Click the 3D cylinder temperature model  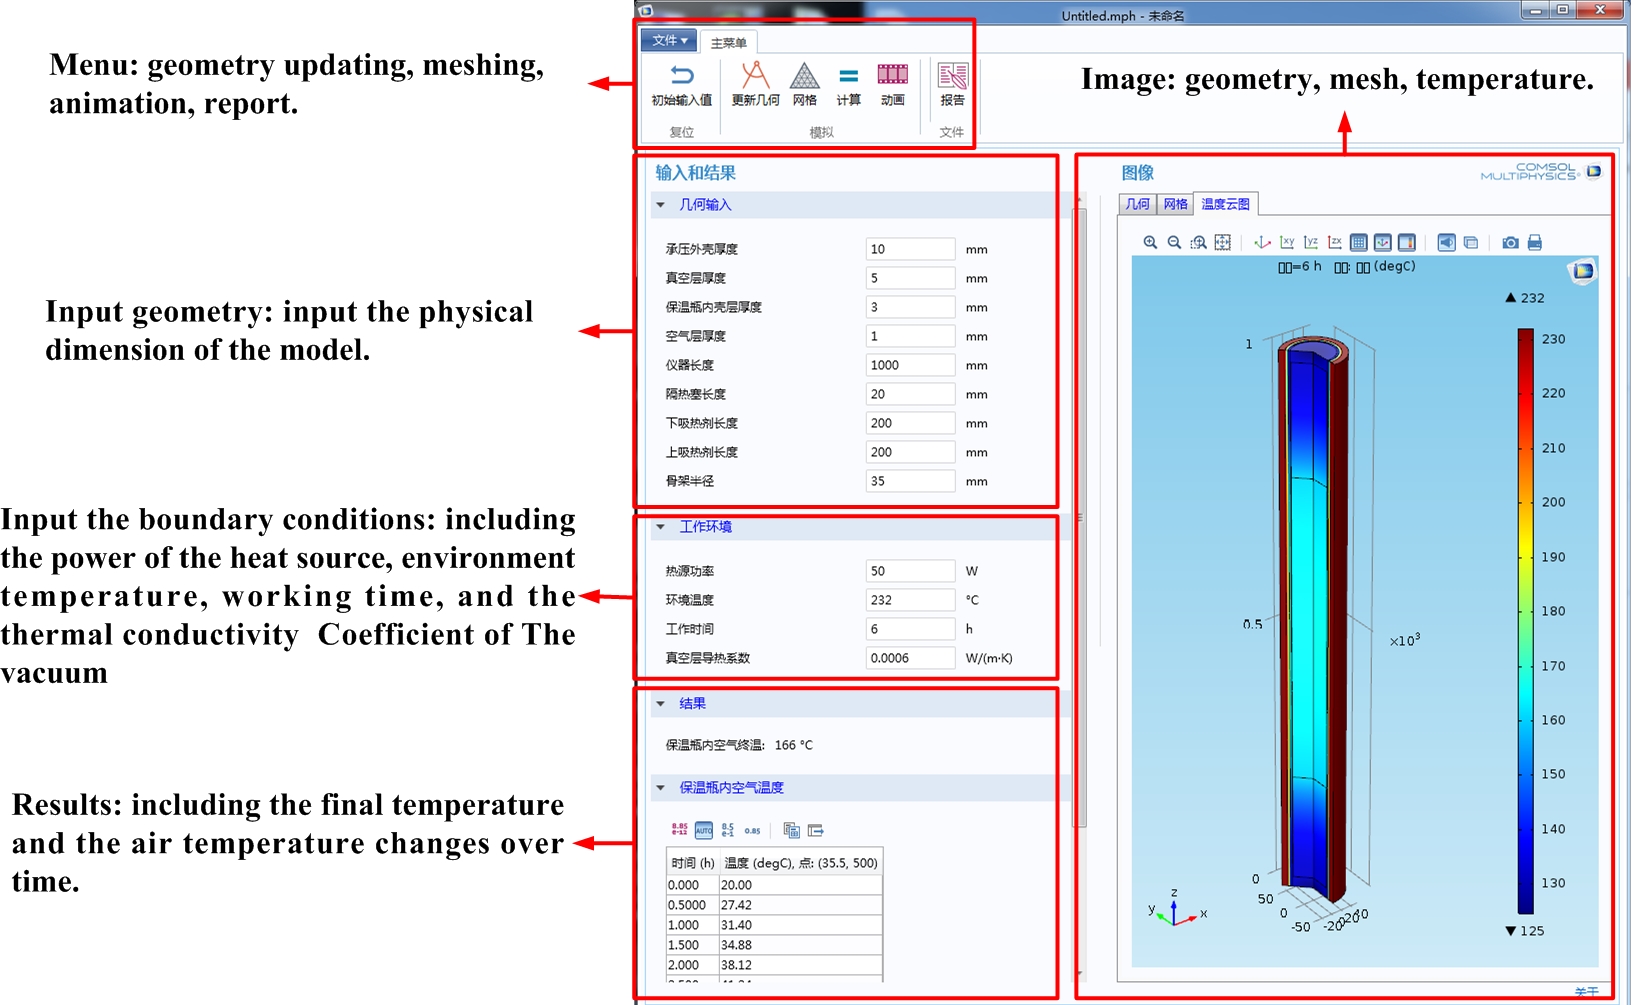[1313, 620]
